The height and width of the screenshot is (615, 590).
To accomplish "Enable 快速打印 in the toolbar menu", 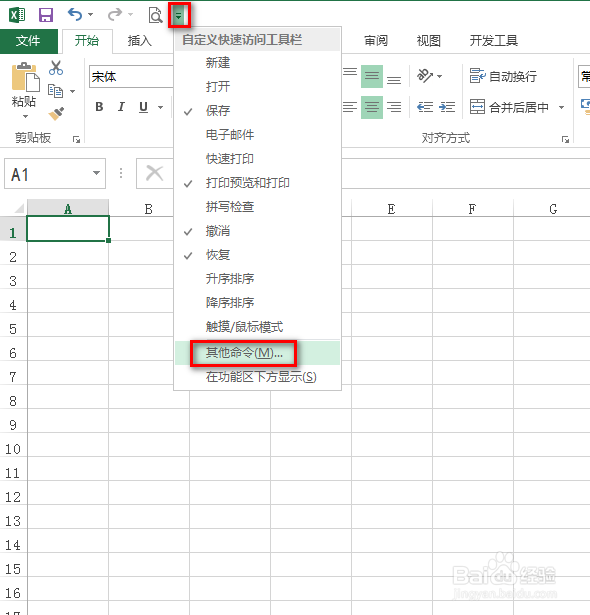I will point(257,158).
